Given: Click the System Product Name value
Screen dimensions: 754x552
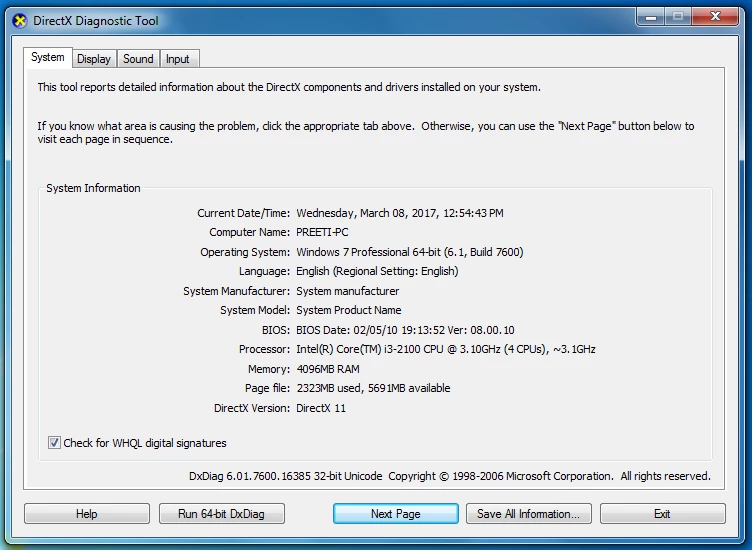Looking at the screenshot, I should pos(349,311).
